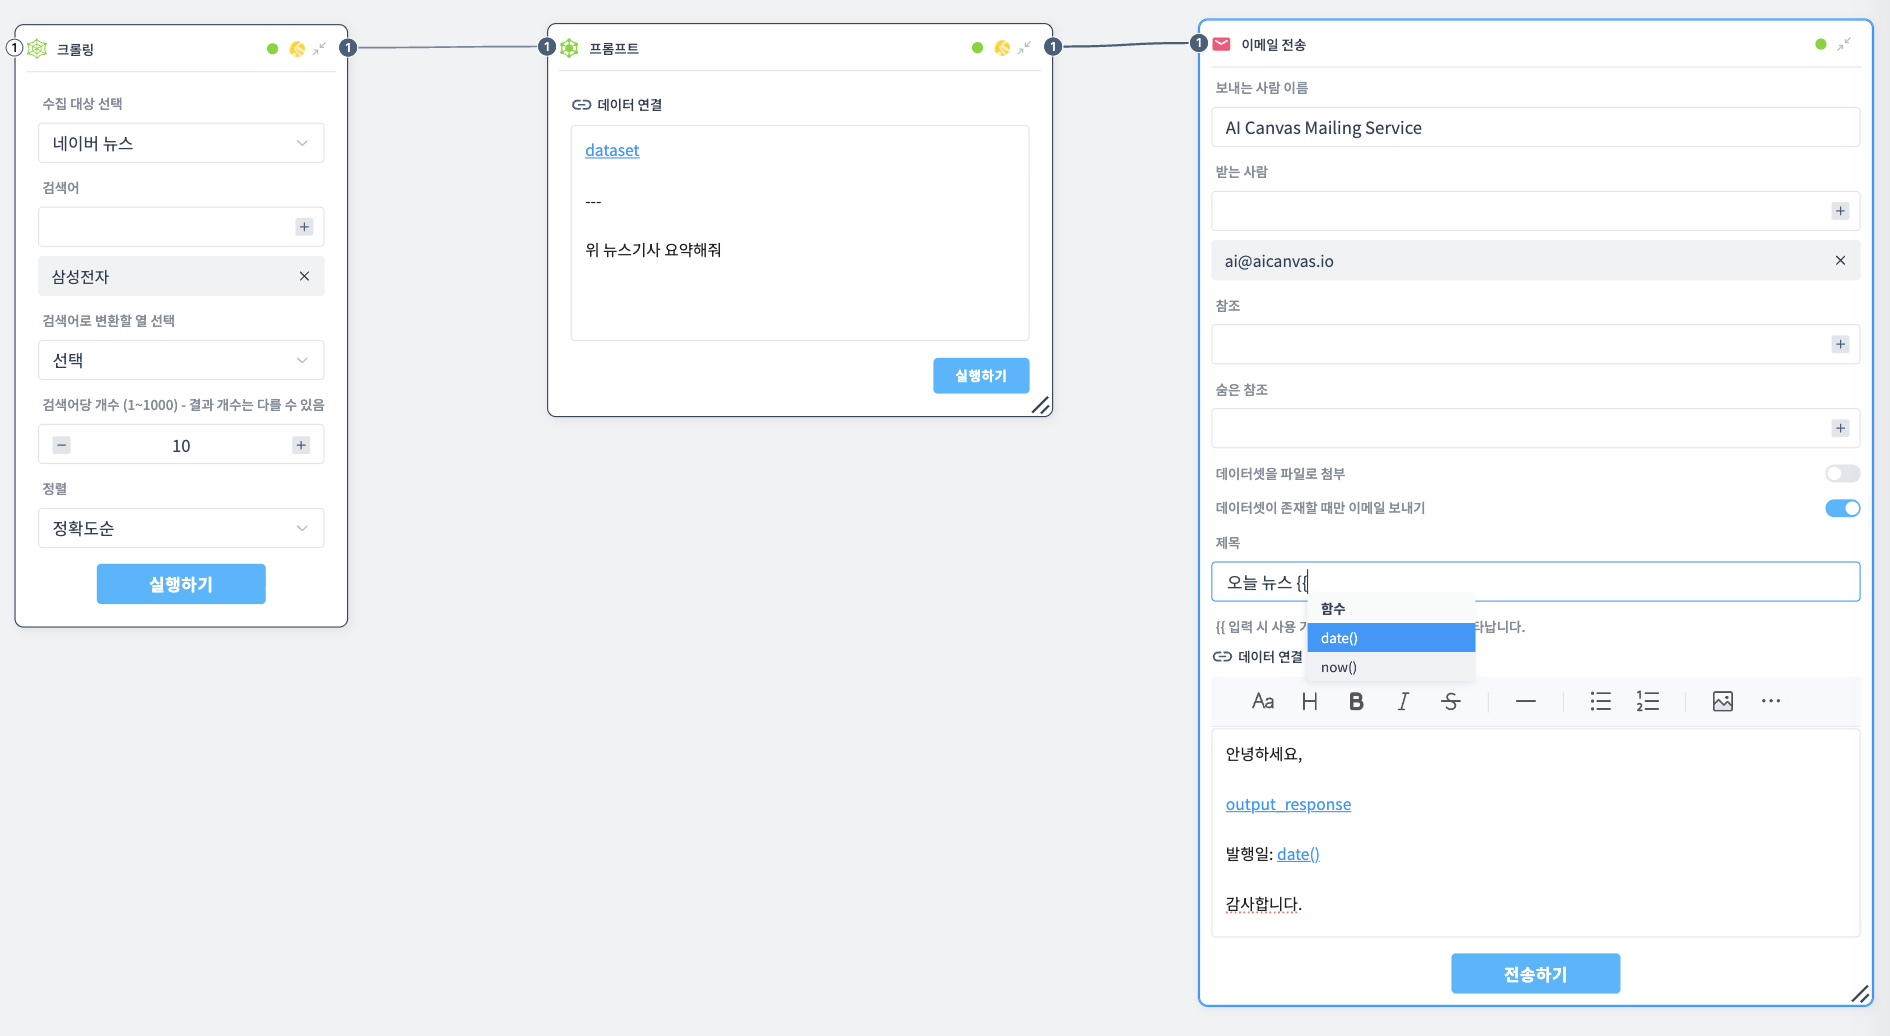
Task: Toggle bold formatting in email editor
Action: (x=1356, y=701)
